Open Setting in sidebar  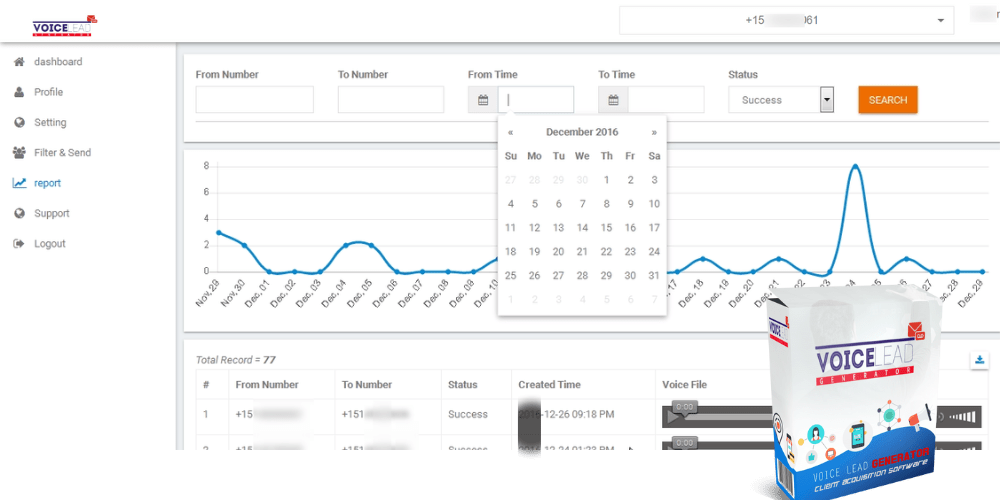(x=50, y=122)
